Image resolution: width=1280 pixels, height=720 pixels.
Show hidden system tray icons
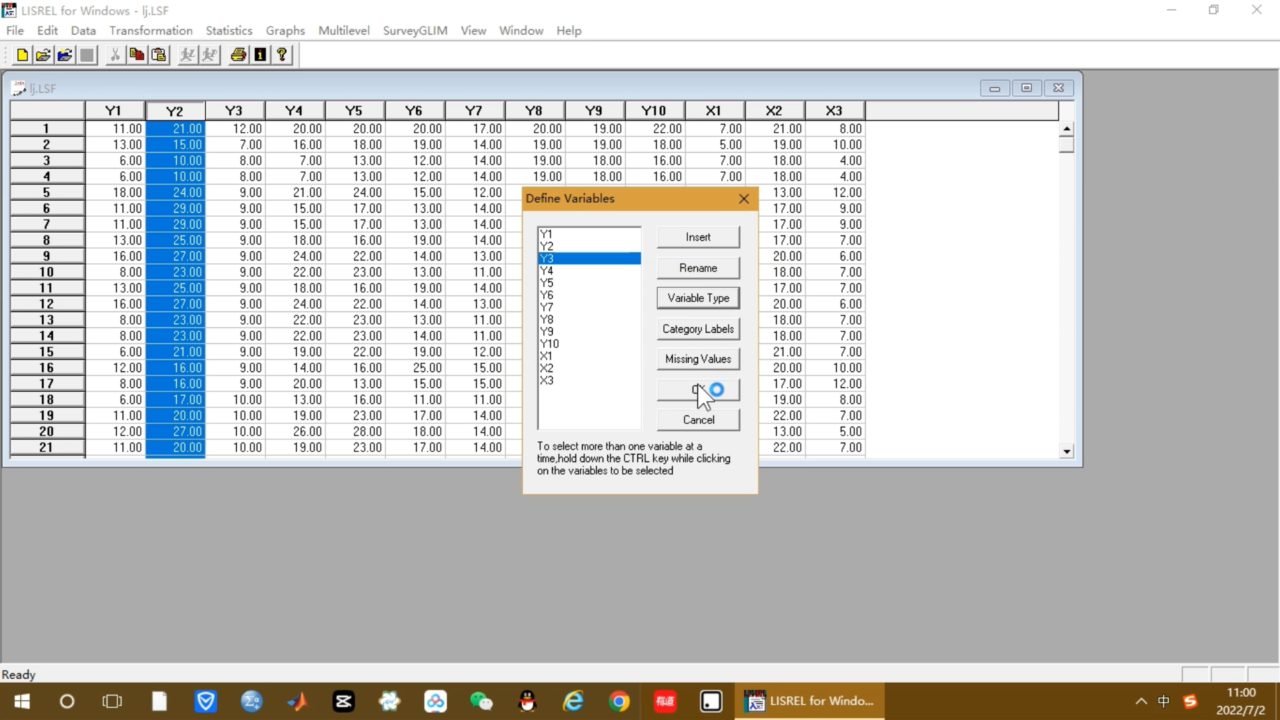1141,701
